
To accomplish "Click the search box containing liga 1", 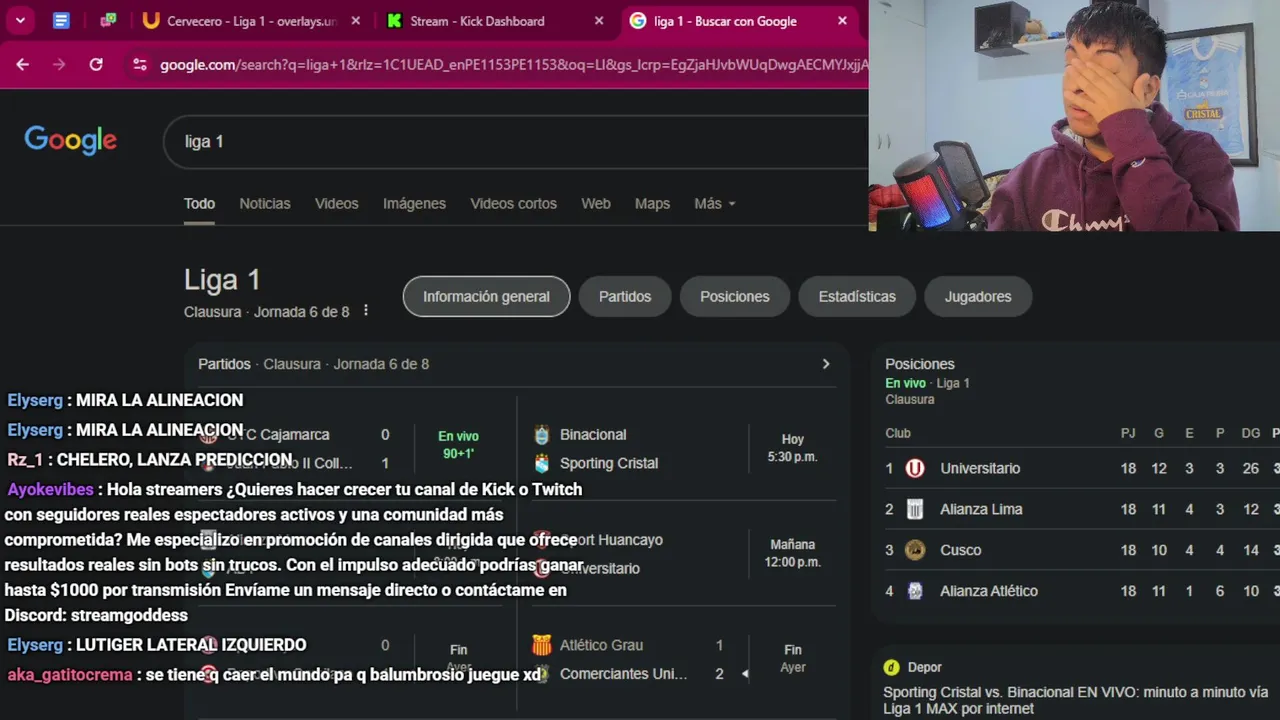I will click(516, 141).
